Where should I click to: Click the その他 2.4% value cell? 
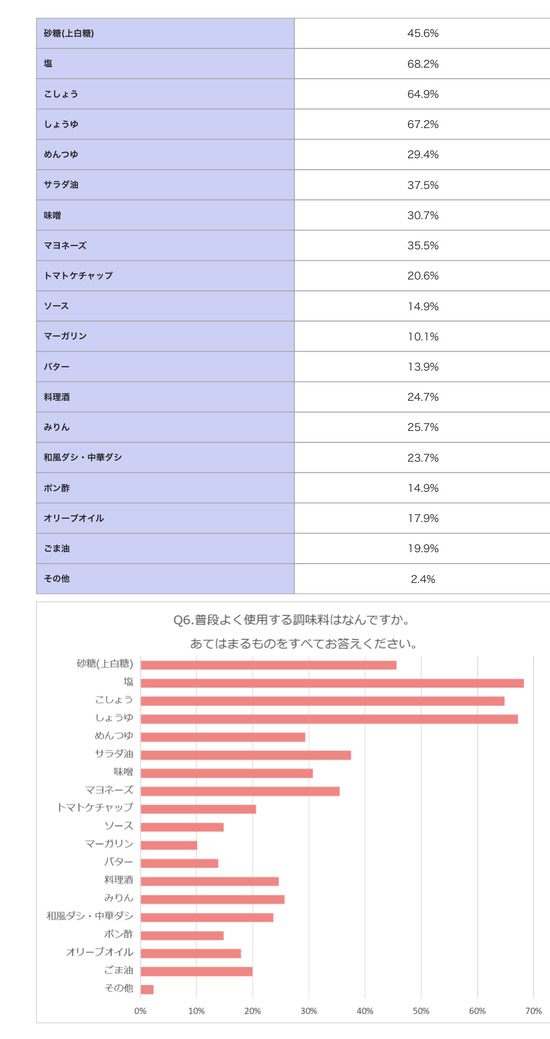[422, 579]
